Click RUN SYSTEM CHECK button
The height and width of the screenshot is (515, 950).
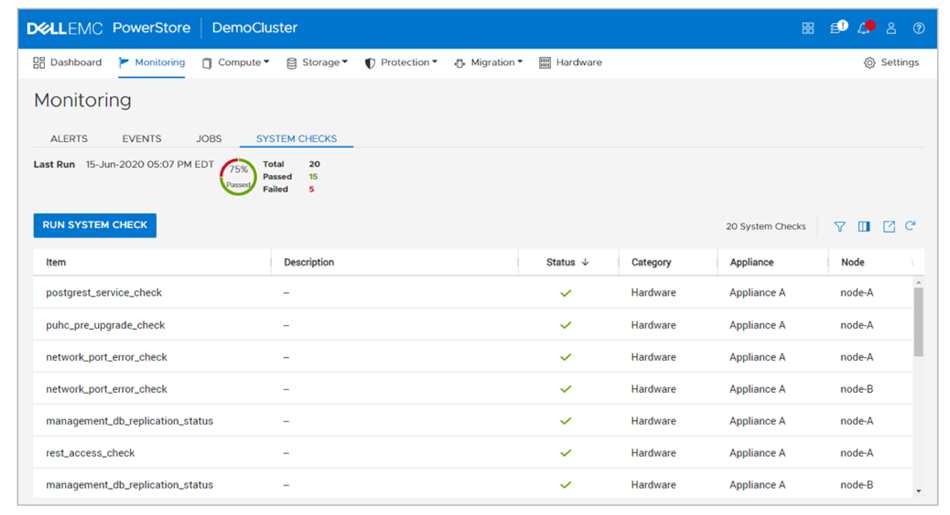point(95,225)
